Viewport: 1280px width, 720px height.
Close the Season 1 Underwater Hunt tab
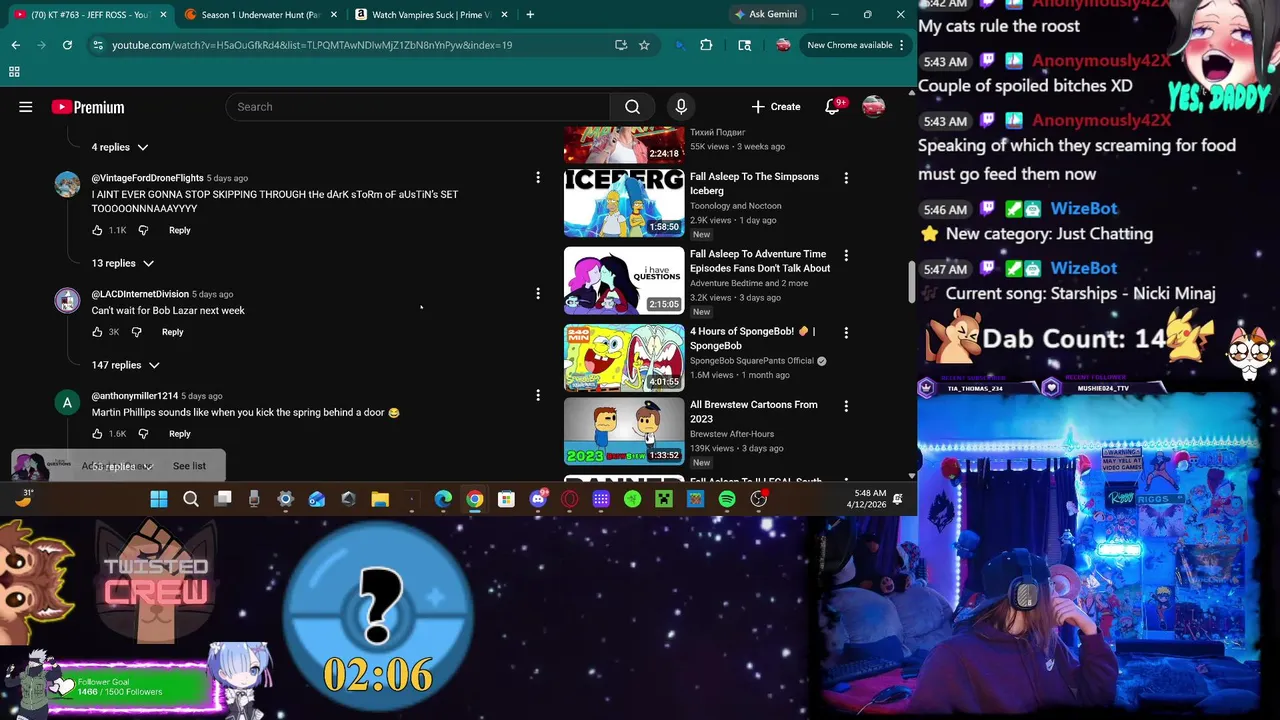334,15
